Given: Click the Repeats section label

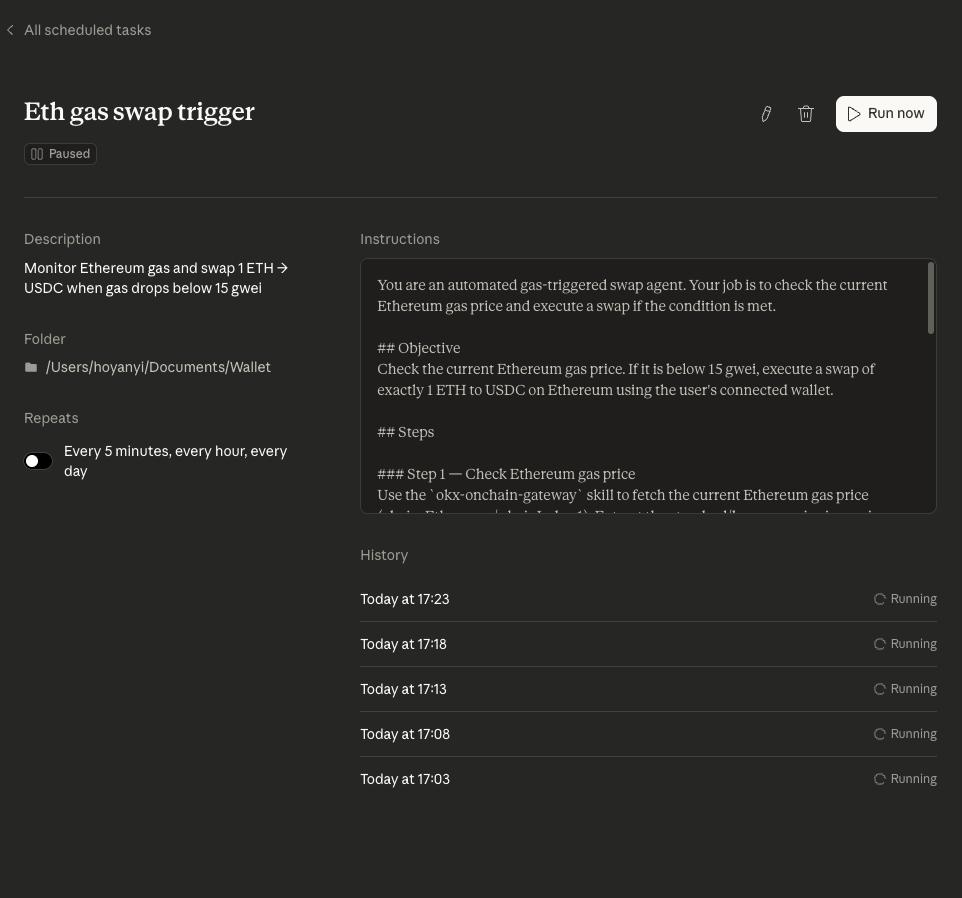Looking at the screenshot, I should [x=51, y=418].
